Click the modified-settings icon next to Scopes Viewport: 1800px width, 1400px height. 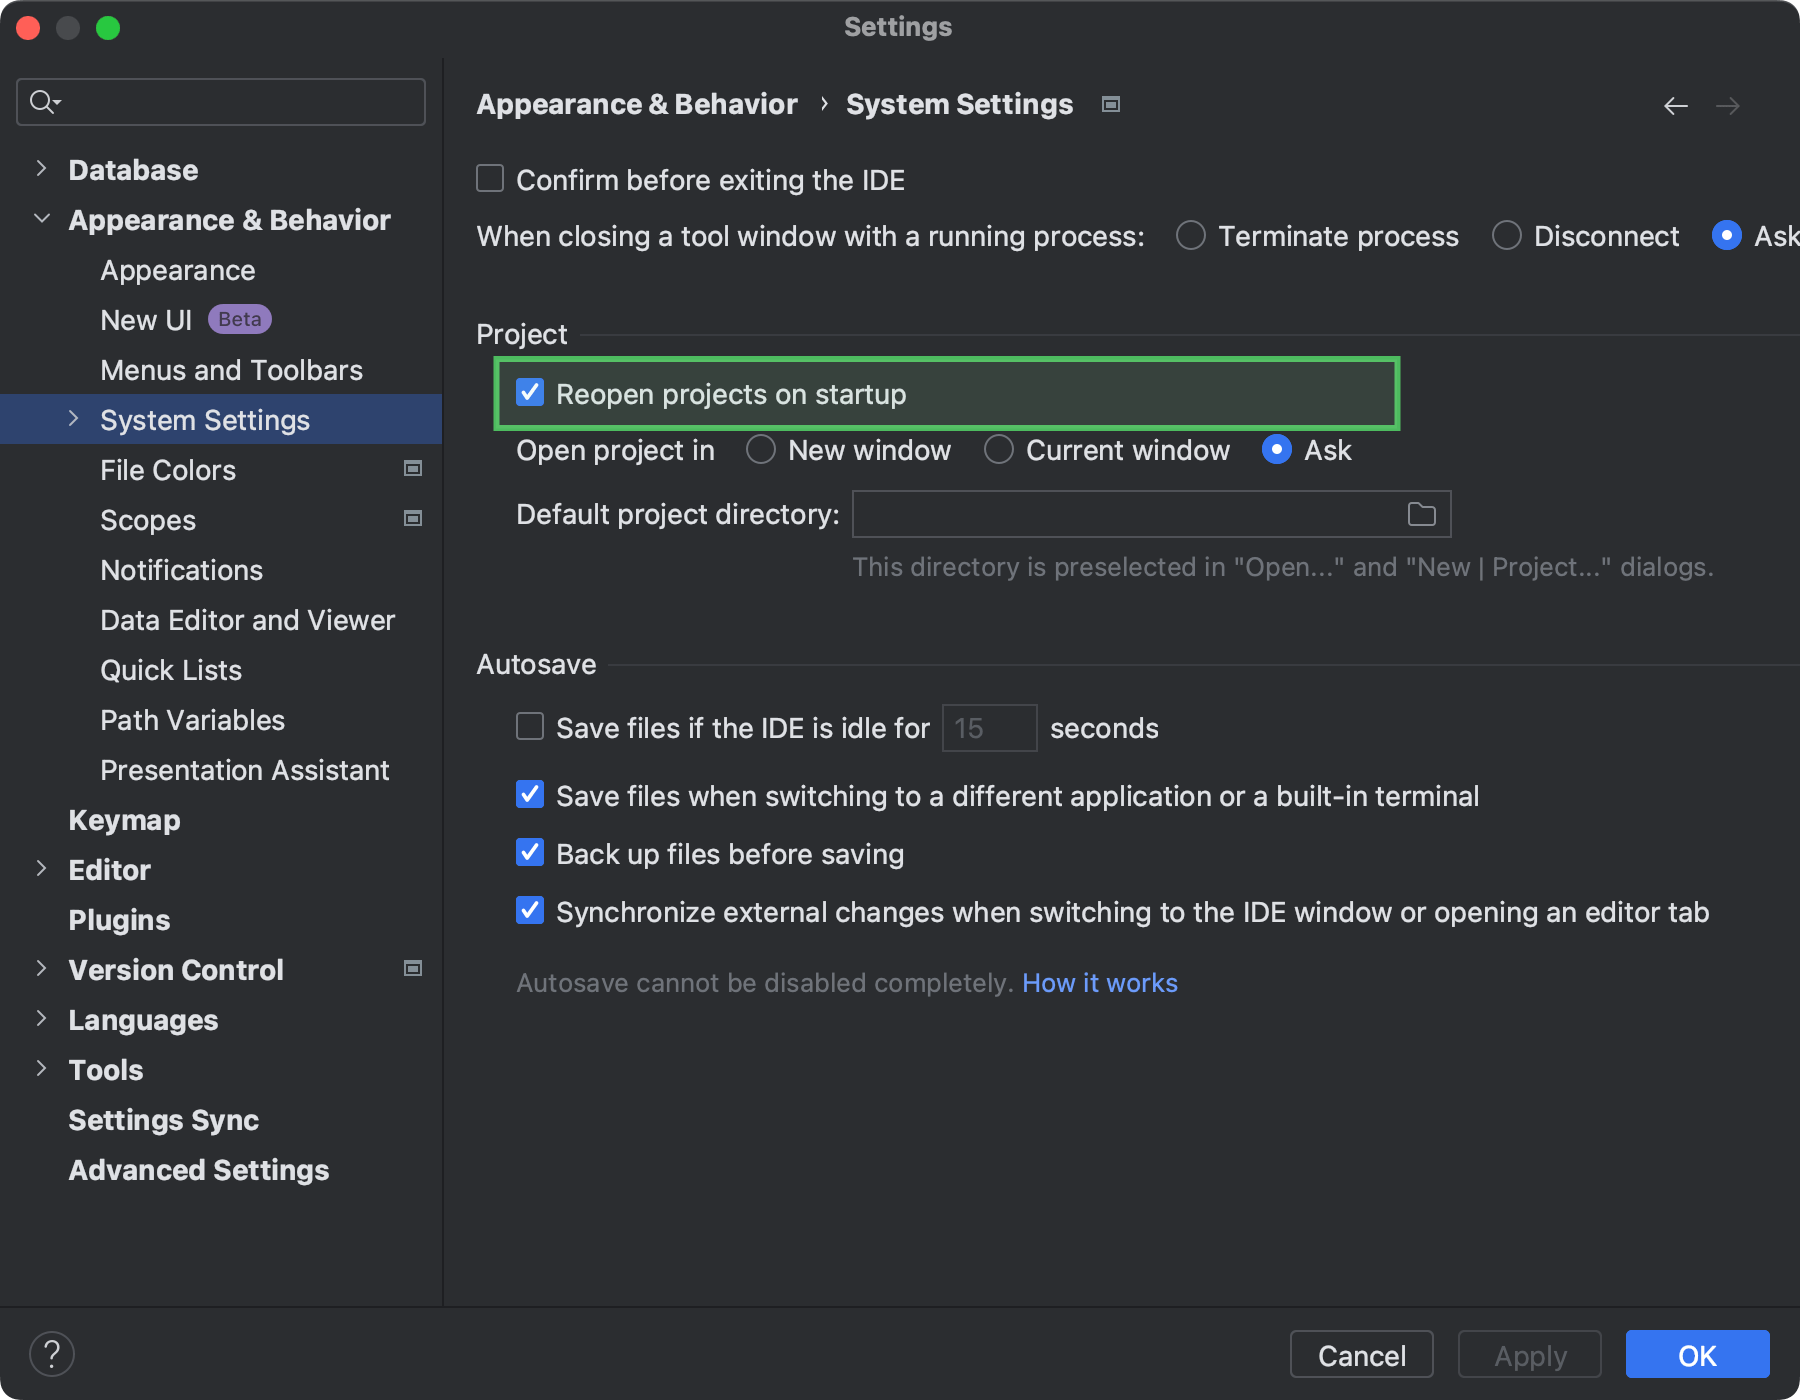tap(412, 518)
